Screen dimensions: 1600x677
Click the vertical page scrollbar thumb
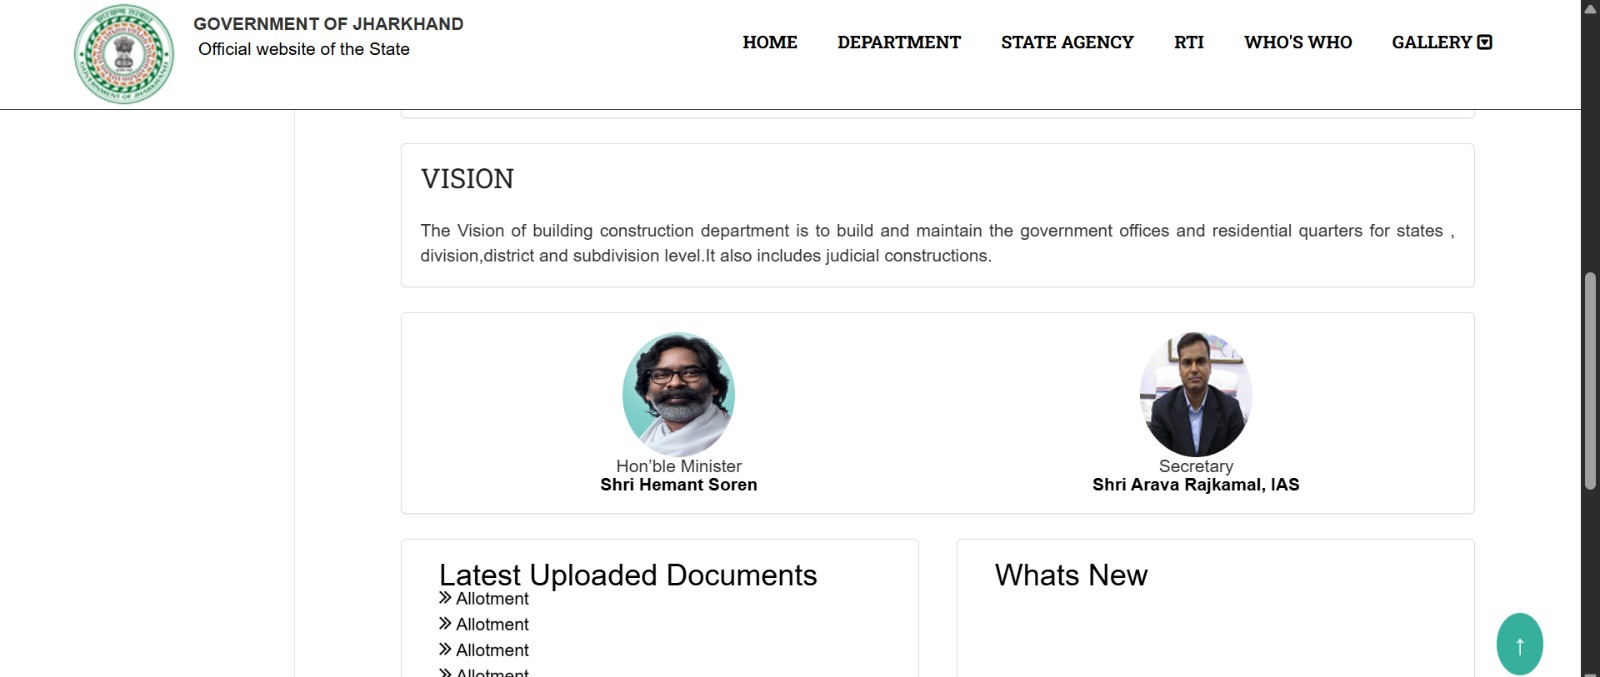[x=1590, y=380]
